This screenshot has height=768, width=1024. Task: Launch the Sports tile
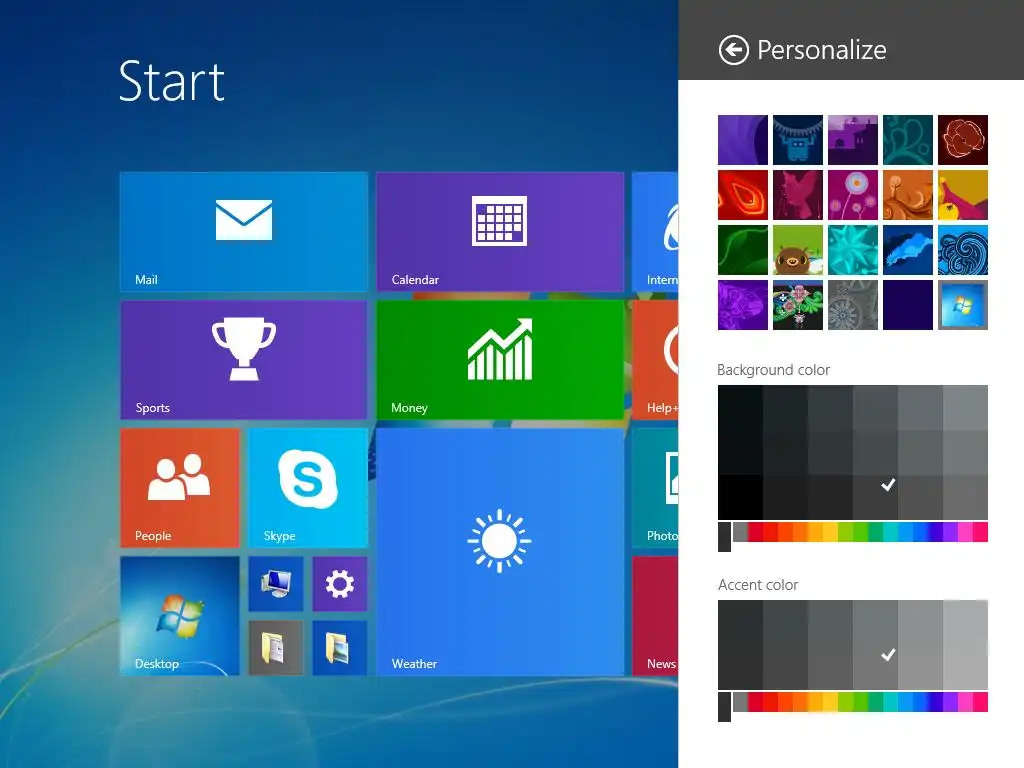click(244, 359)
